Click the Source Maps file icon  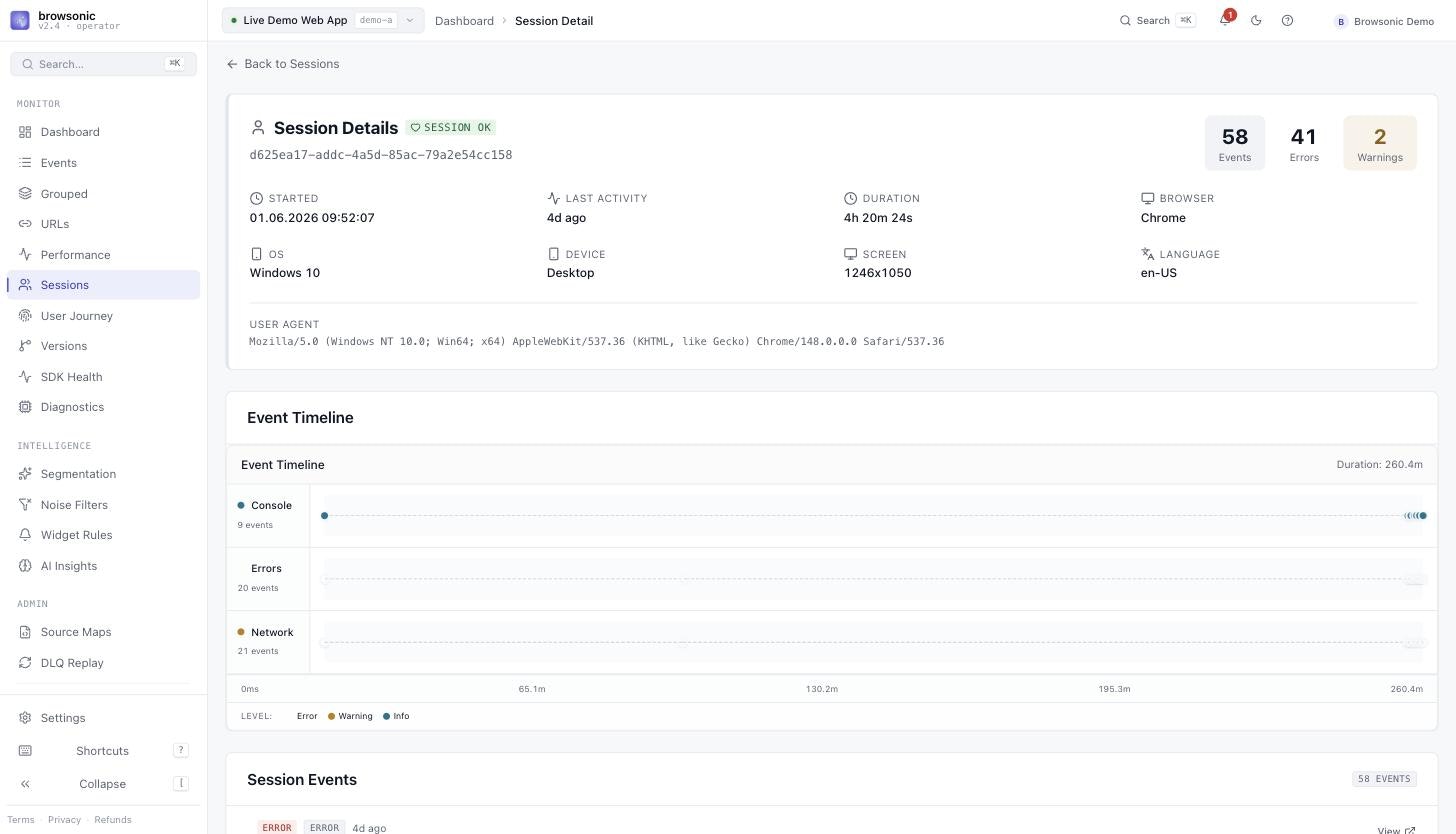(x=25, y=632)
